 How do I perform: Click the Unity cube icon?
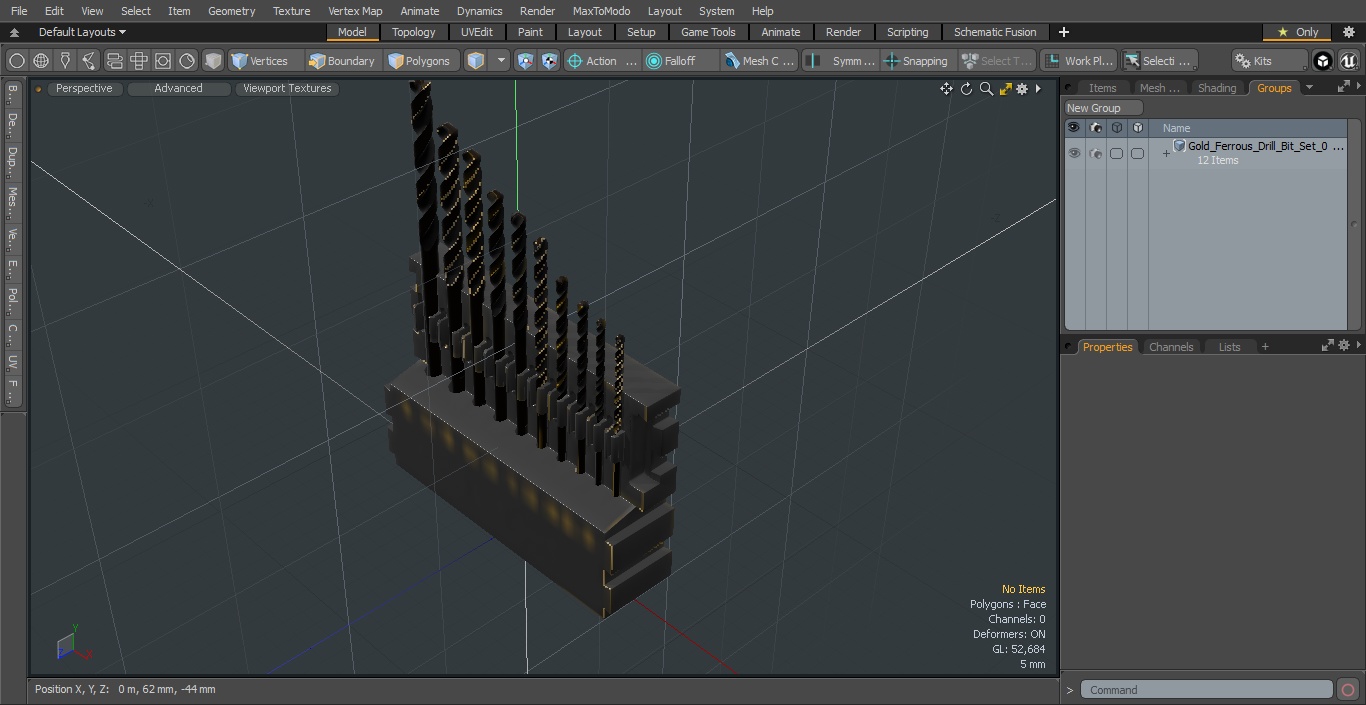coord(1323,61)
